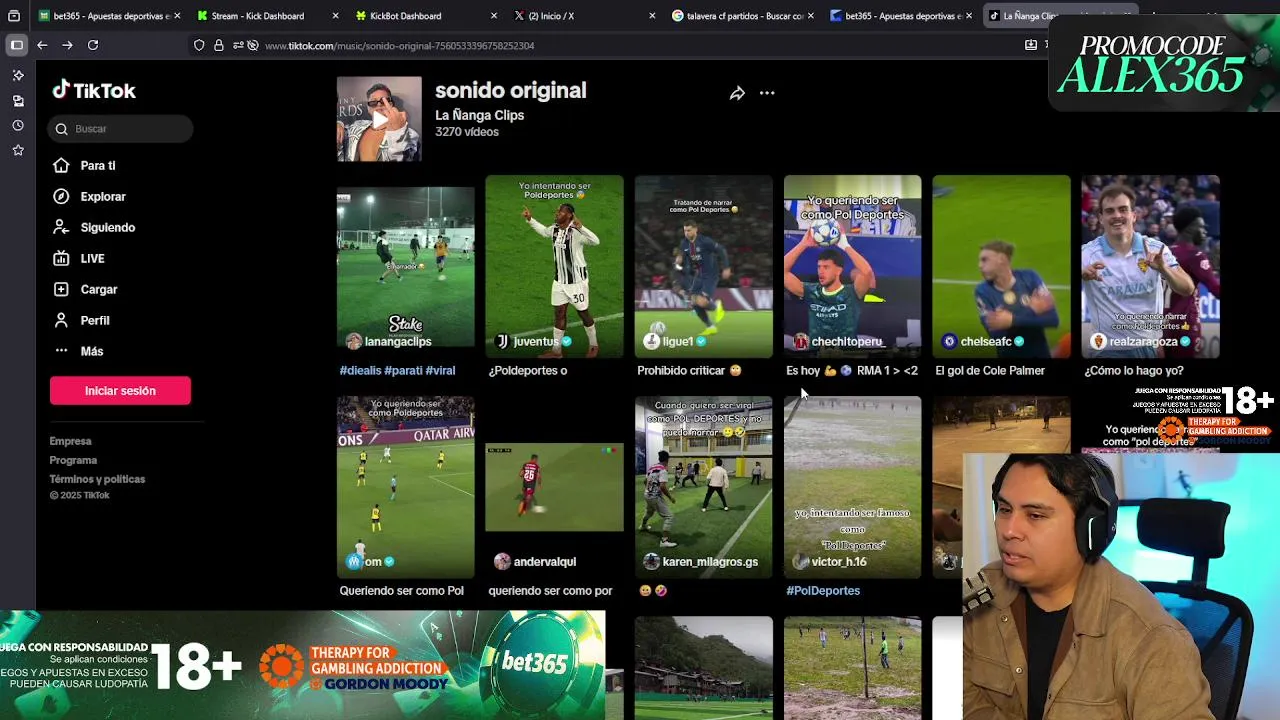
Task: Click the #diealis #parati #viral hashtags caption
Action: pyautogui.click(x=397, y=370)
